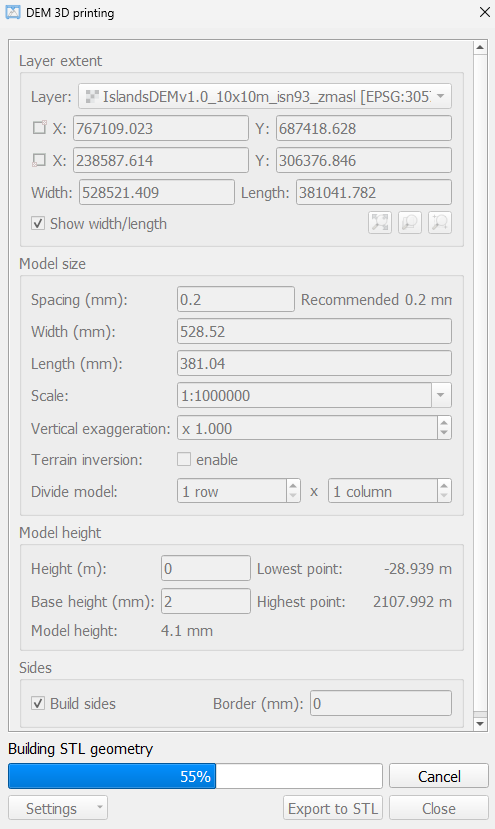Increase the row count stepper
This screenshot has width=495, height=829.
click(x=294, y=485)
